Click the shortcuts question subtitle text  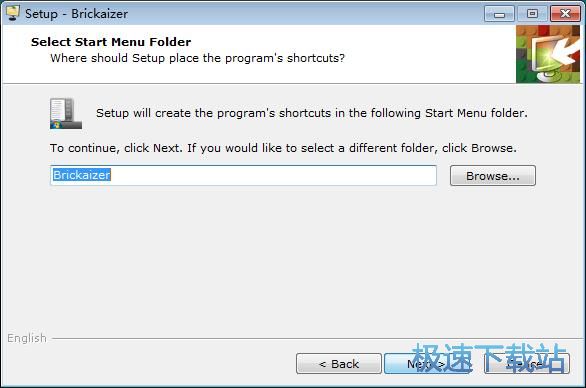(198, 58)
